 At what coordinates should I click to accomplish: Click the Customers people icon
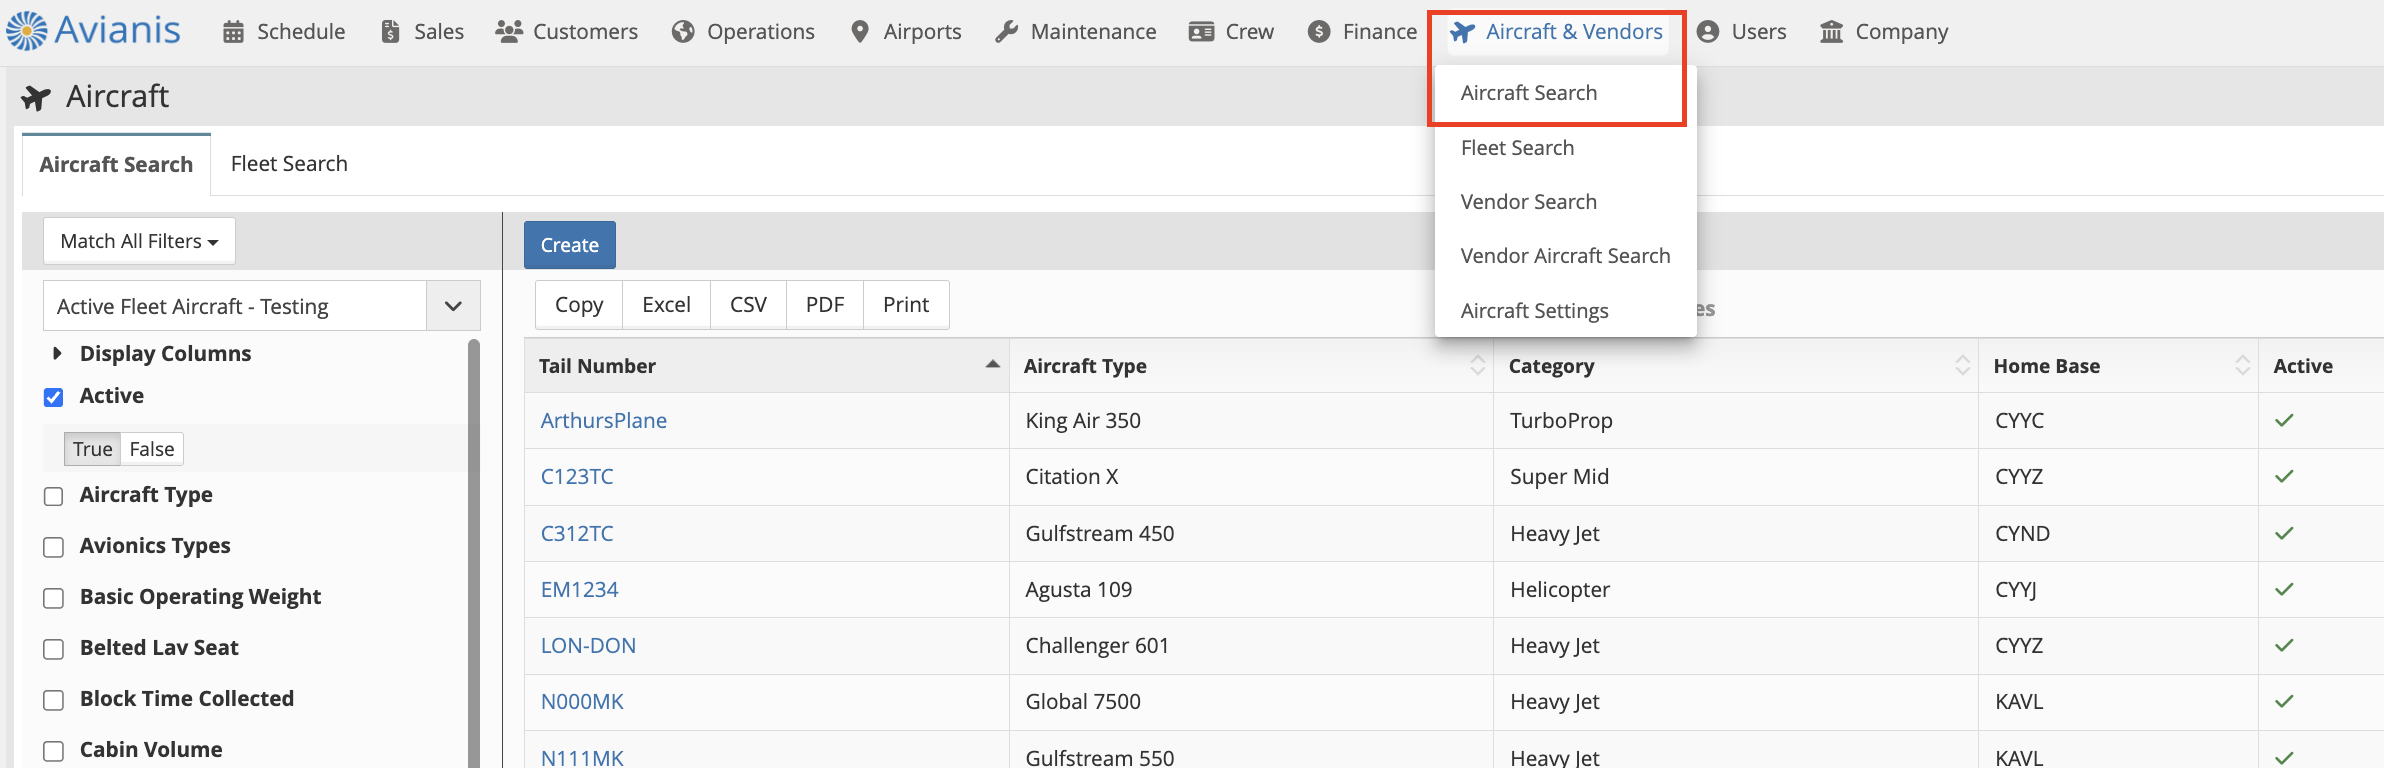(x=509, y=32)
